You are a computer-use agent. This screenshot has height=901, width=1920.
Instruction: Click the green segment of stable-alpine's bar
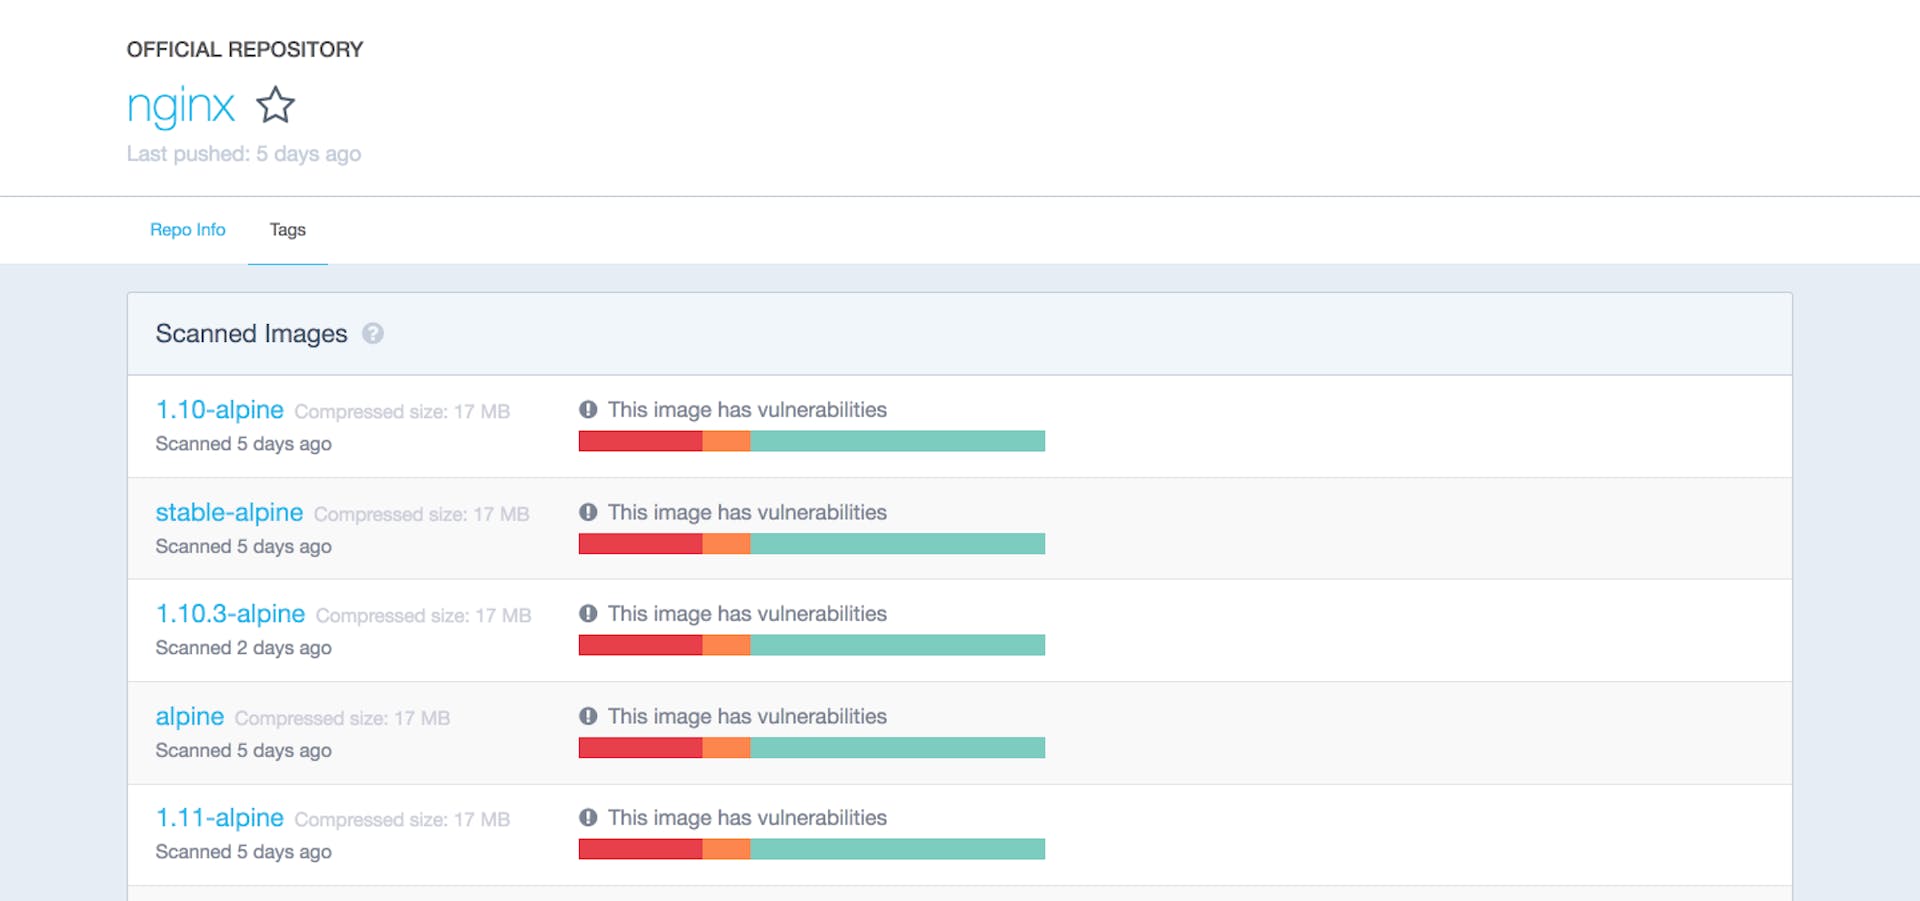[900, 544]
